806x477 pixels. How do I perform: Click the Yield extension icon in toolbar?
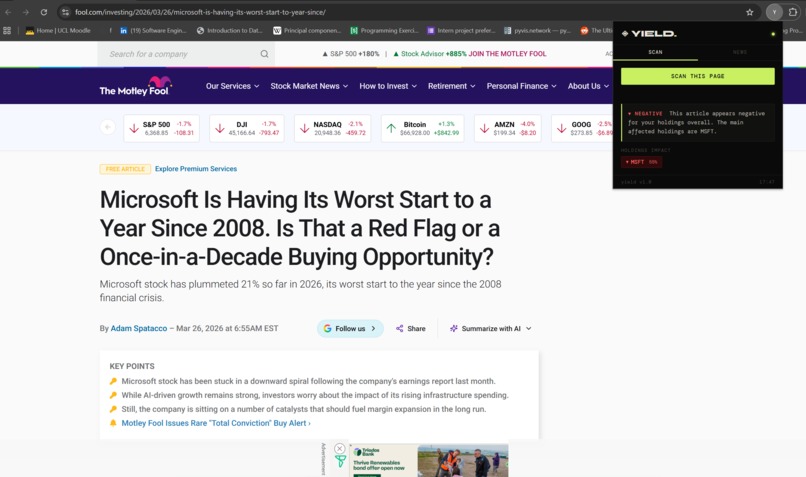click(x=774, y=12)
